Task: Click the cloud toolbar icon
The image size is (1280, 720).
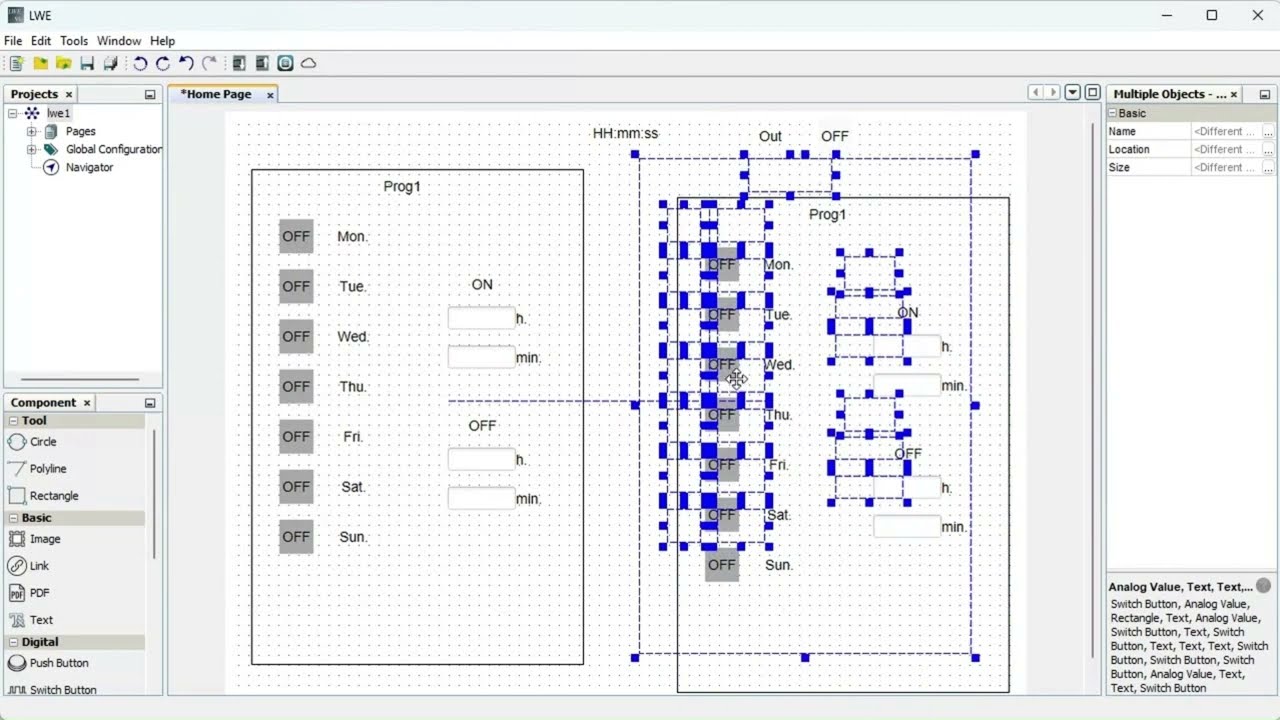Action: (x=309, y=63)
